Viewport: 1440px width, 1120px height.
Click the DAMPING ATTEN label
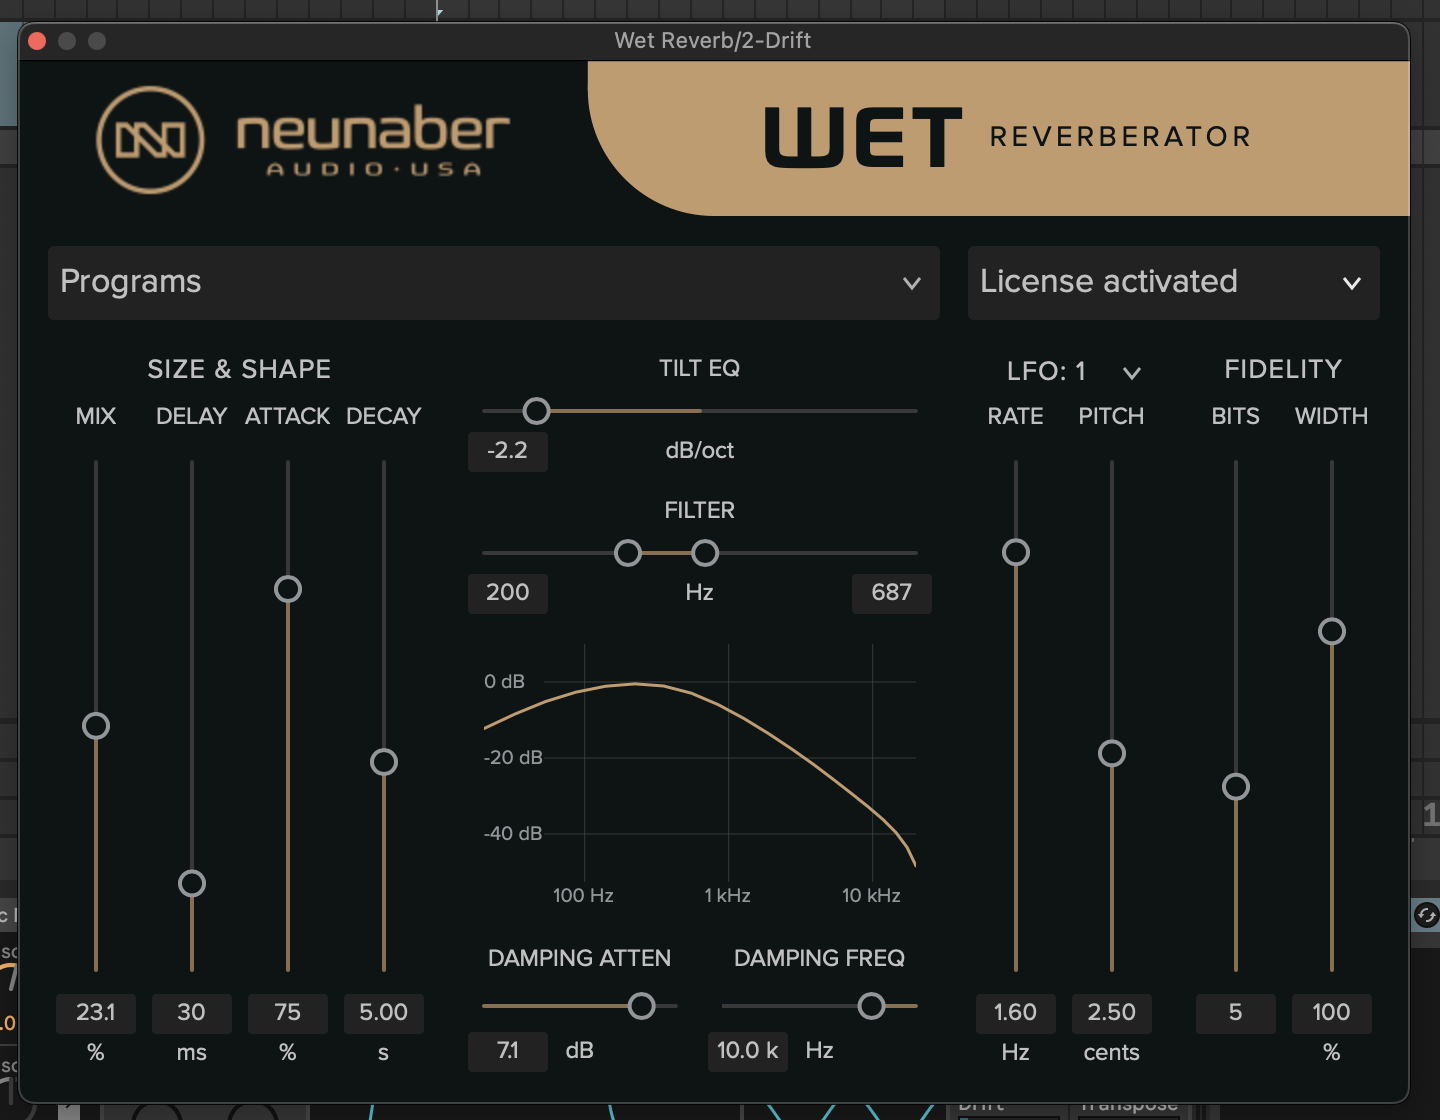[579, 958]
